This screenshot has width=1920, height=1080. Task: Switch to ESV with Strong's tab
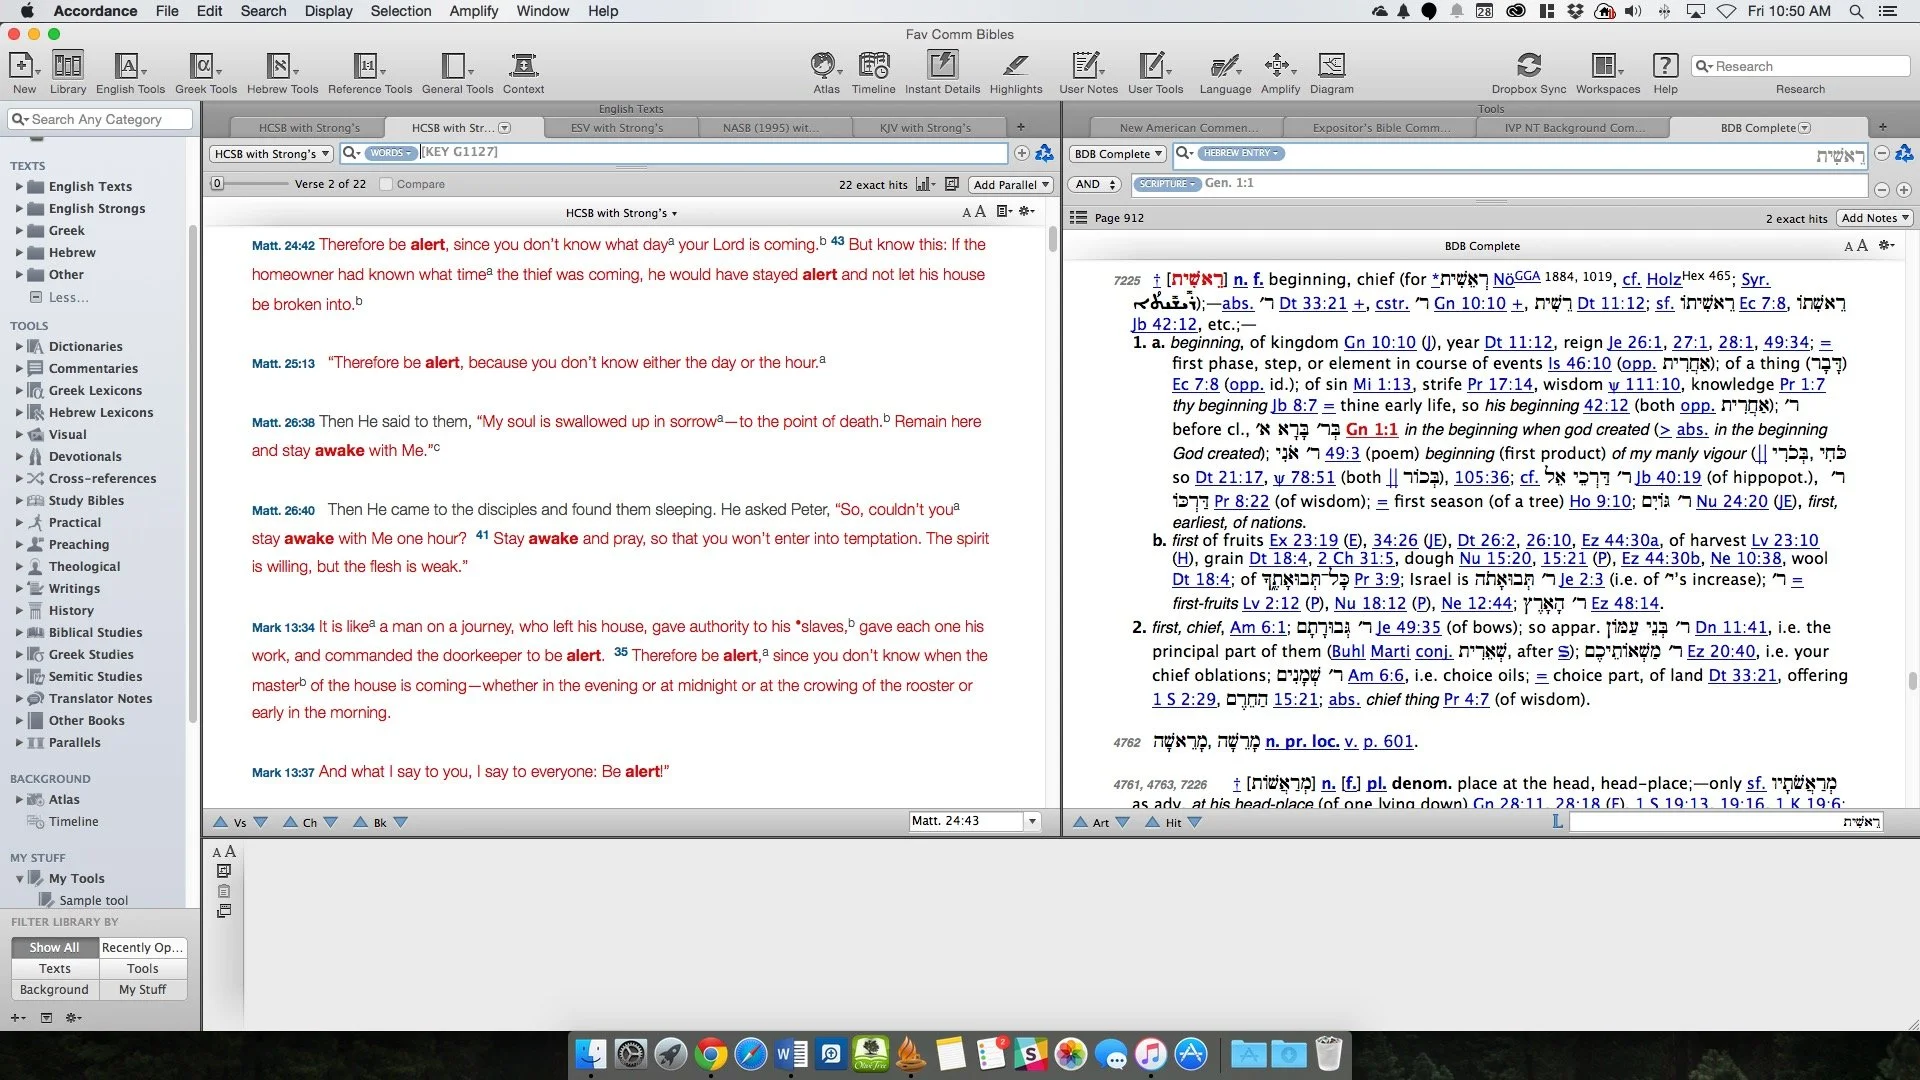pyautogui.click(x=616, y=128)
